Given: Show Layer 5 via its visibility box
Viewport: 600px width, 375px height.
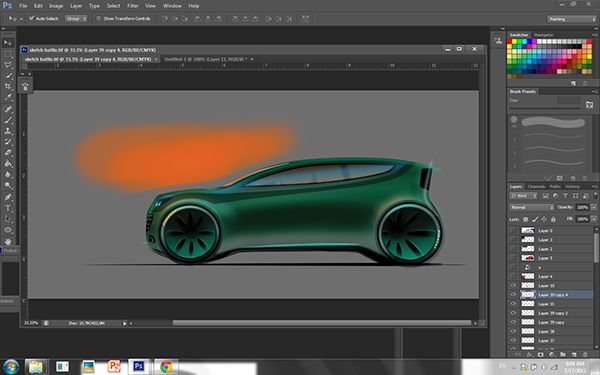Looking at the screenshot, I should coord(513,258).
